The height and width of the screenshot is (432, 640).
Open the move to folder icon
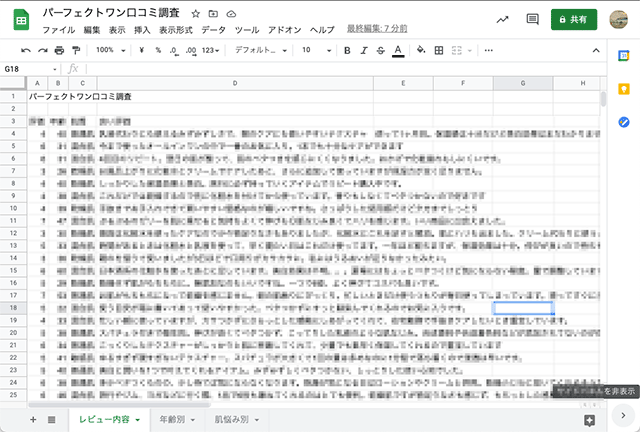click(x=213, y=14)
